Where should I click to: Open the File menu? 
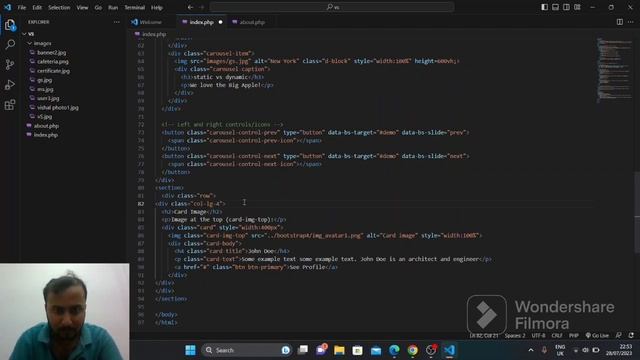pos(22,7)
